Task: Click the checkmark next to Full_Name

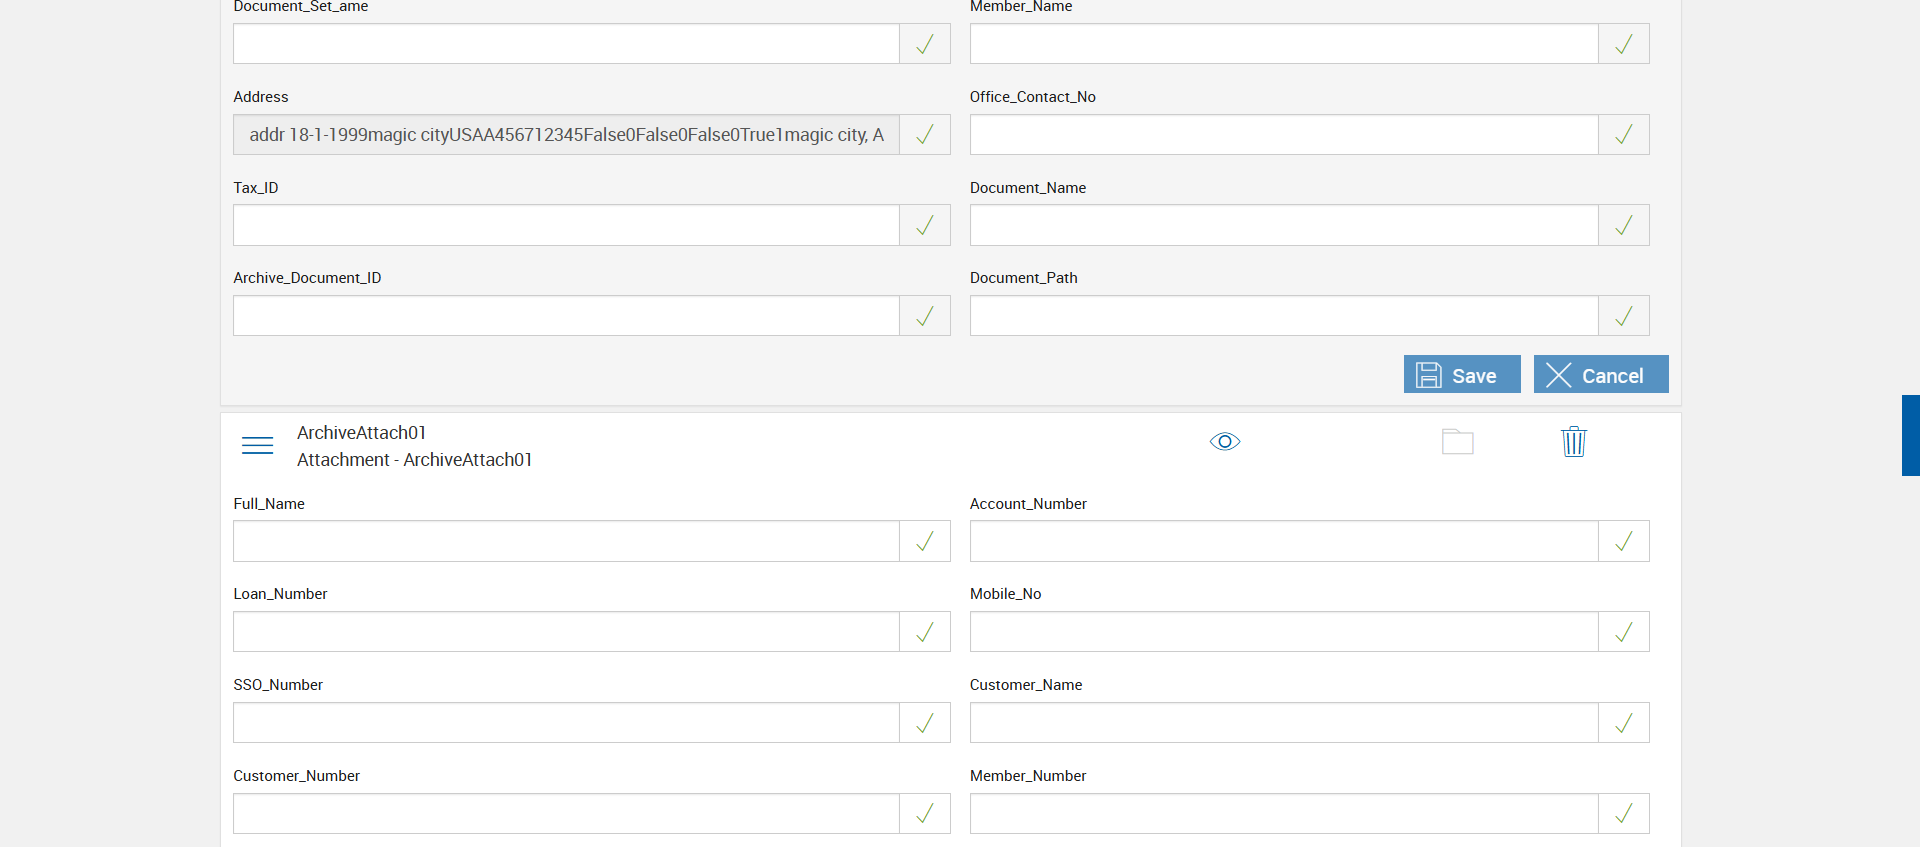Action: click(925, 541)
